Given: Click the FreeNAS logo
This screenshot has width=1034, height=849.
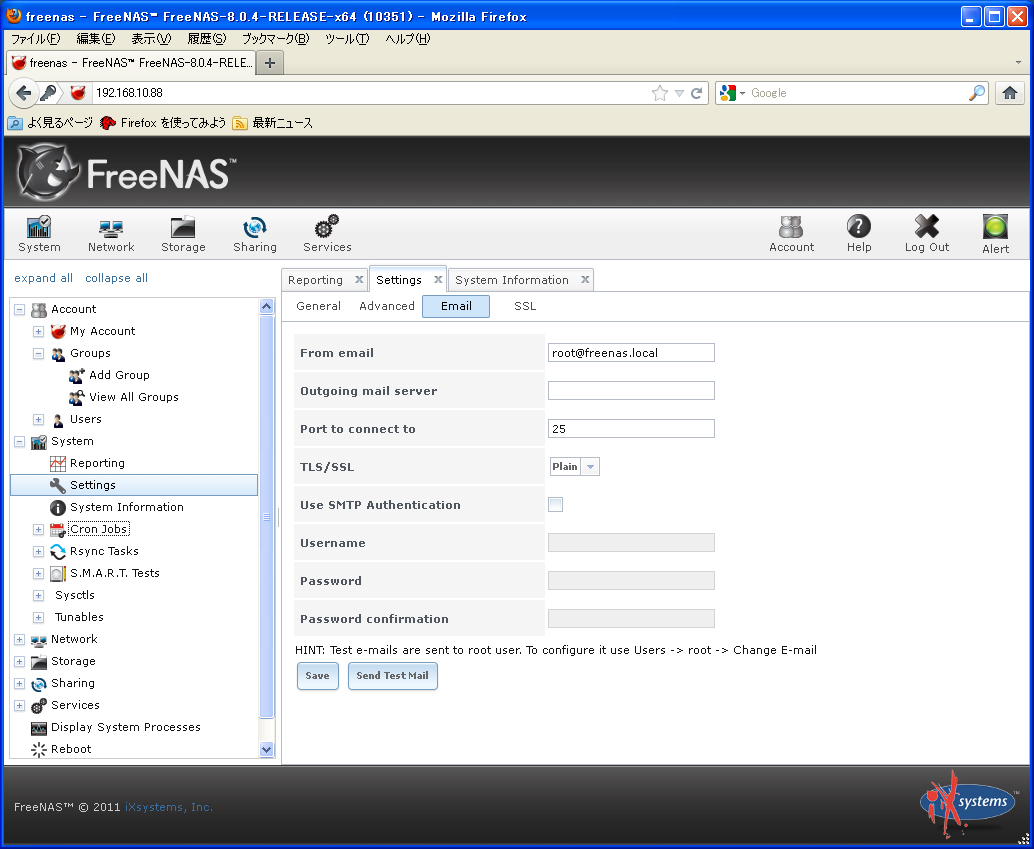Looking at the screenshot, I should 125,172.
